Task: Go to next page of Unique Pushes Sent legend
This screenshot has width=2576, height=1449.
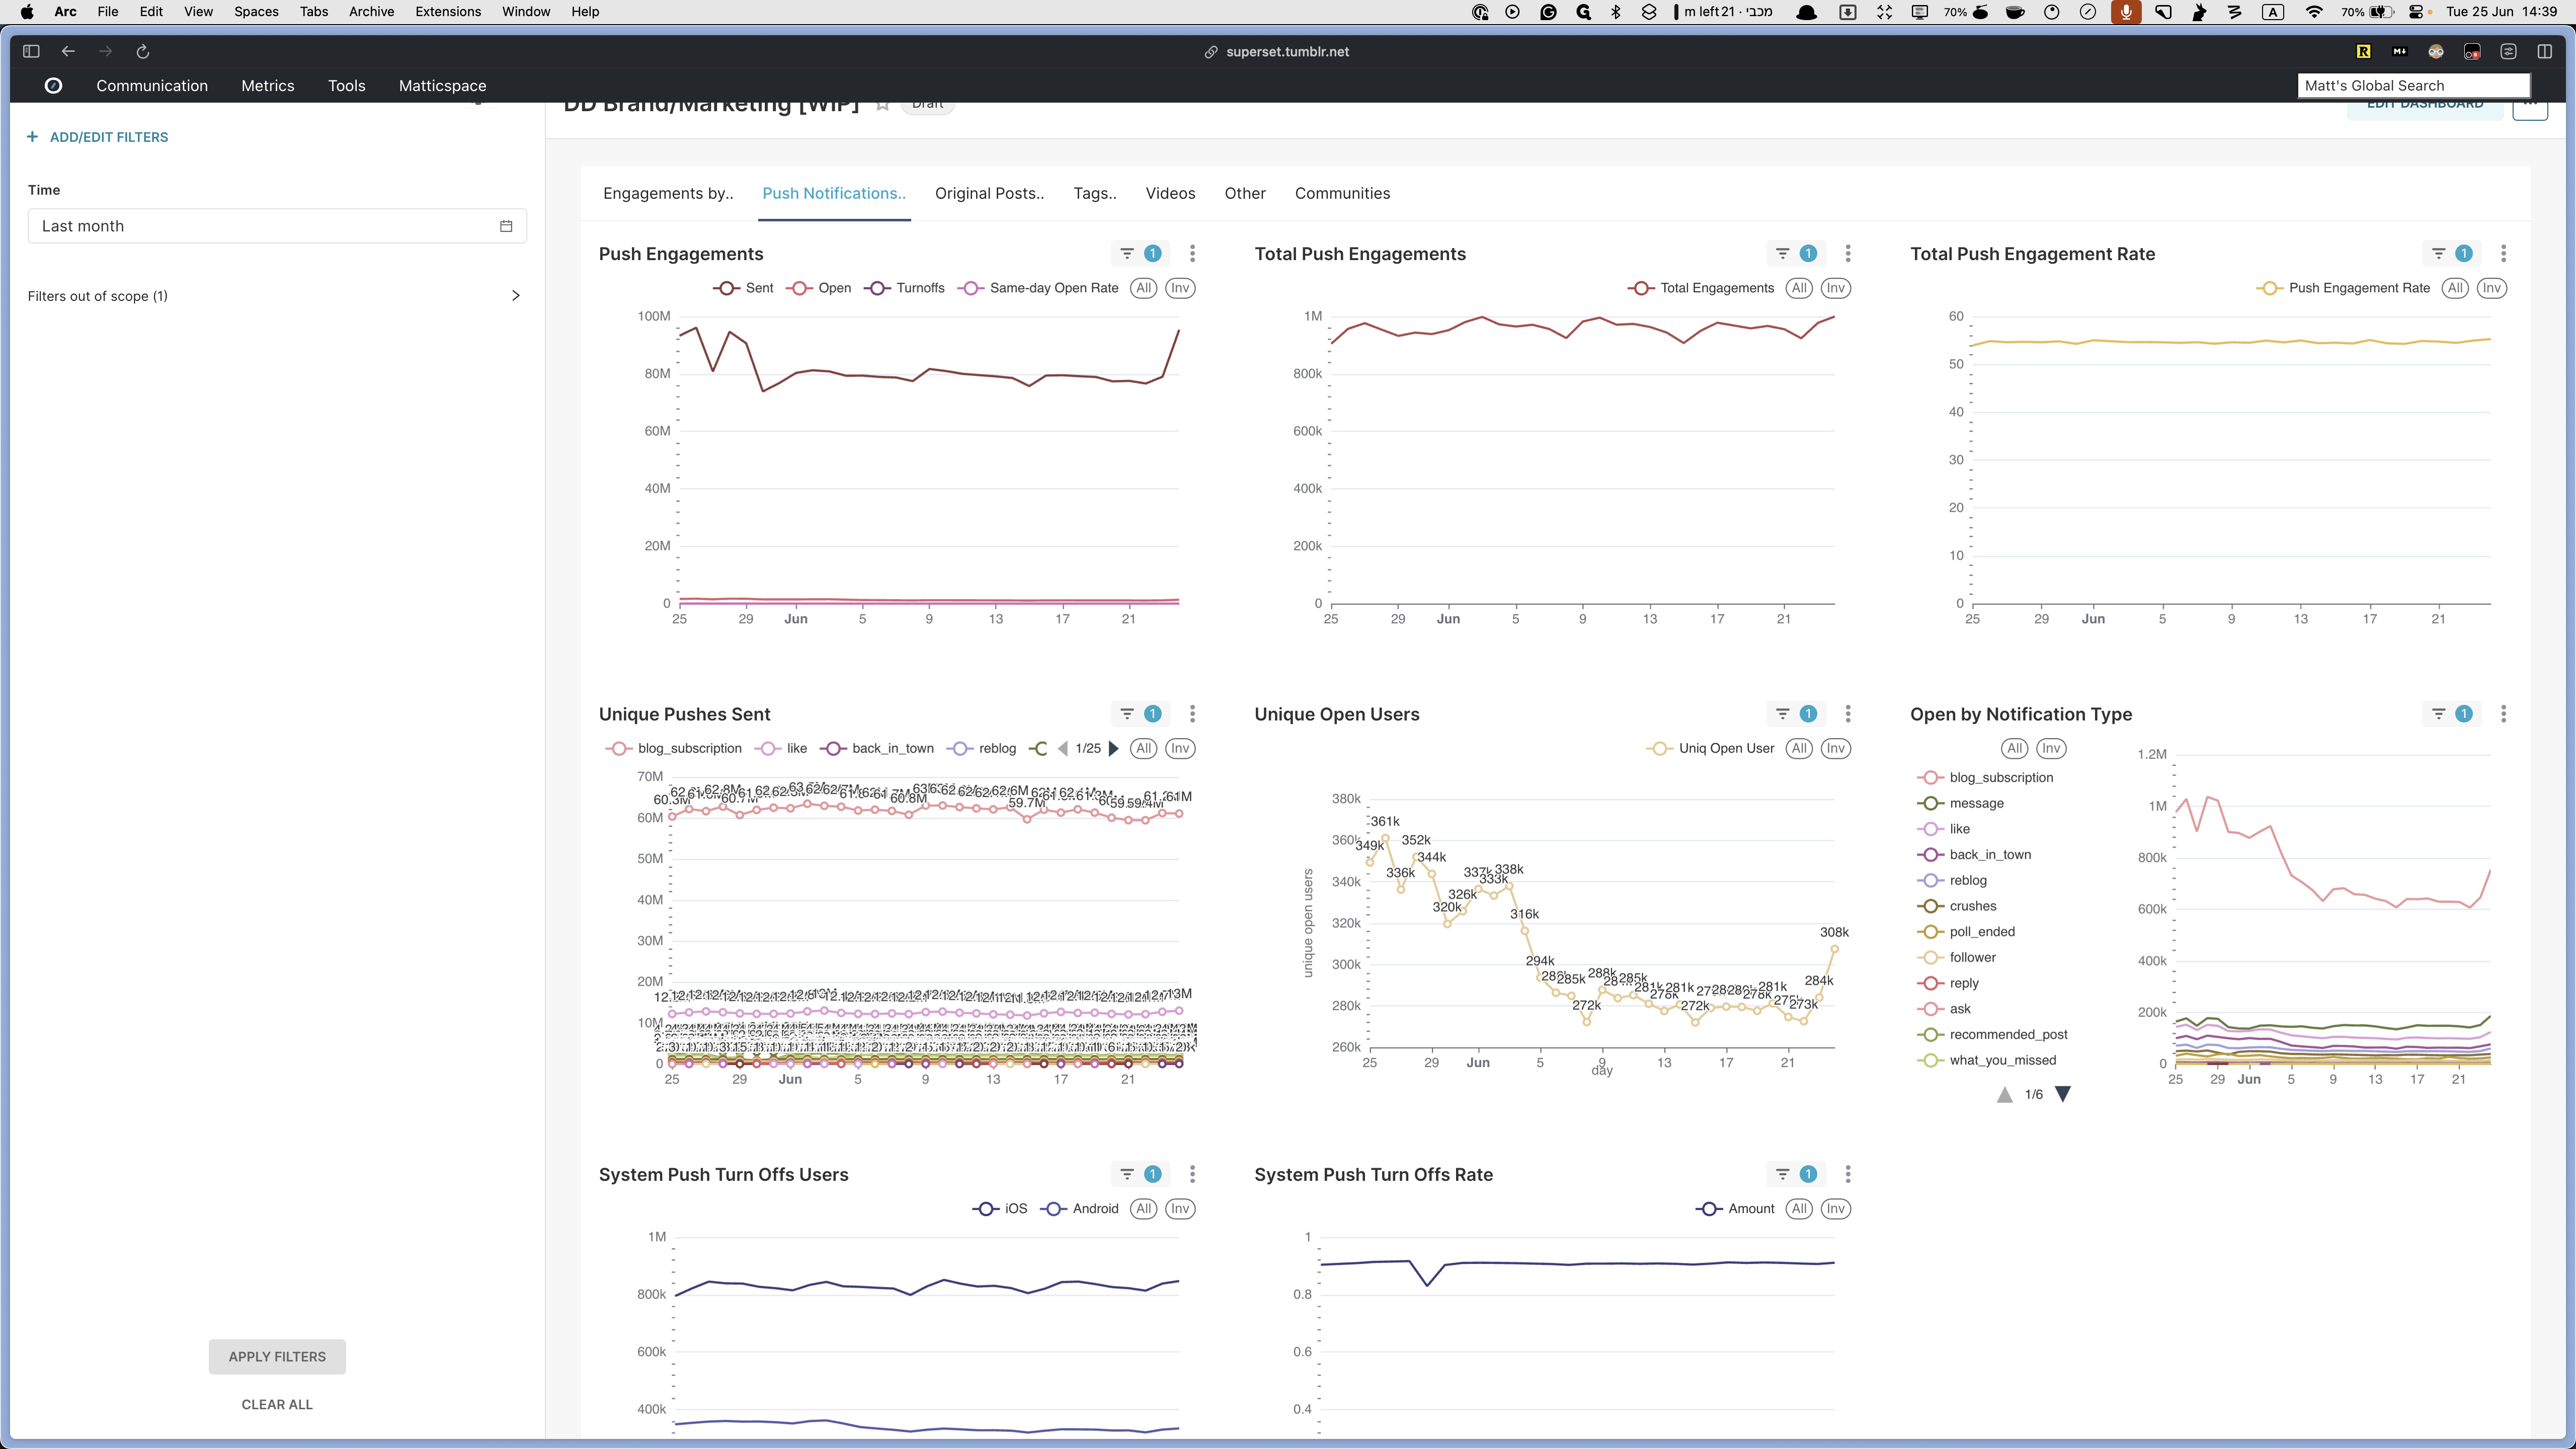Action: click(1113, 748)
